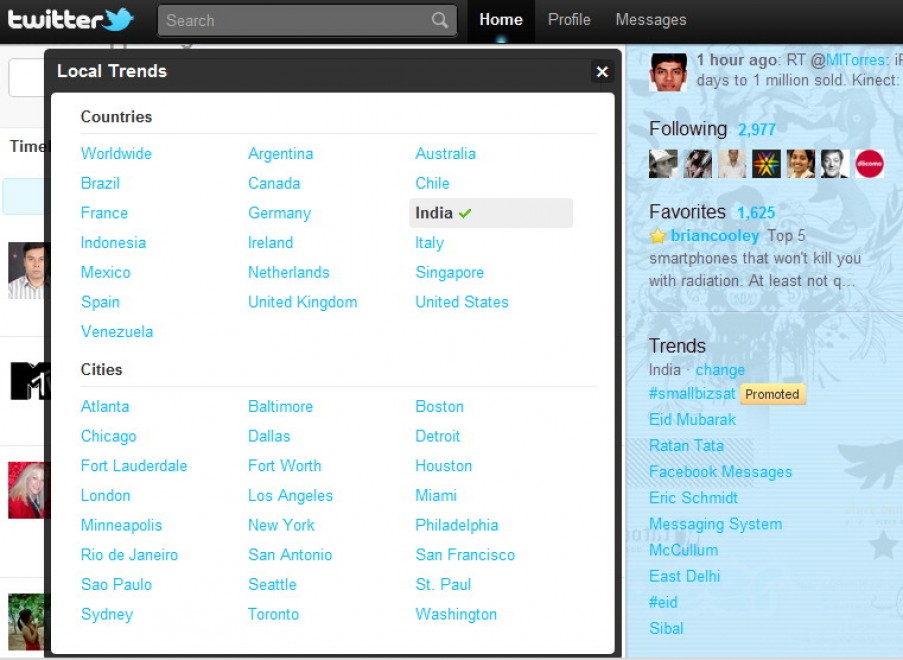Choose Fort Worth trends
Image resolution: width=903 pixels, height=660 pixels.
pyautogui.click(x=284, y=466)
